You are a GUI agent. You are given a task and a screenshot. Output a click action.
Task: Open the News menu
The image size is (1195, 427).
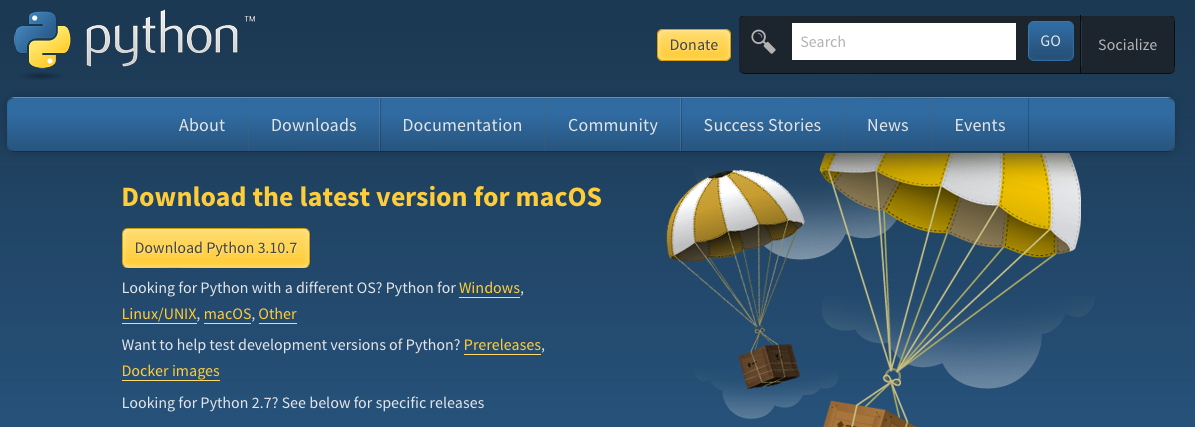tap(888, 125)
